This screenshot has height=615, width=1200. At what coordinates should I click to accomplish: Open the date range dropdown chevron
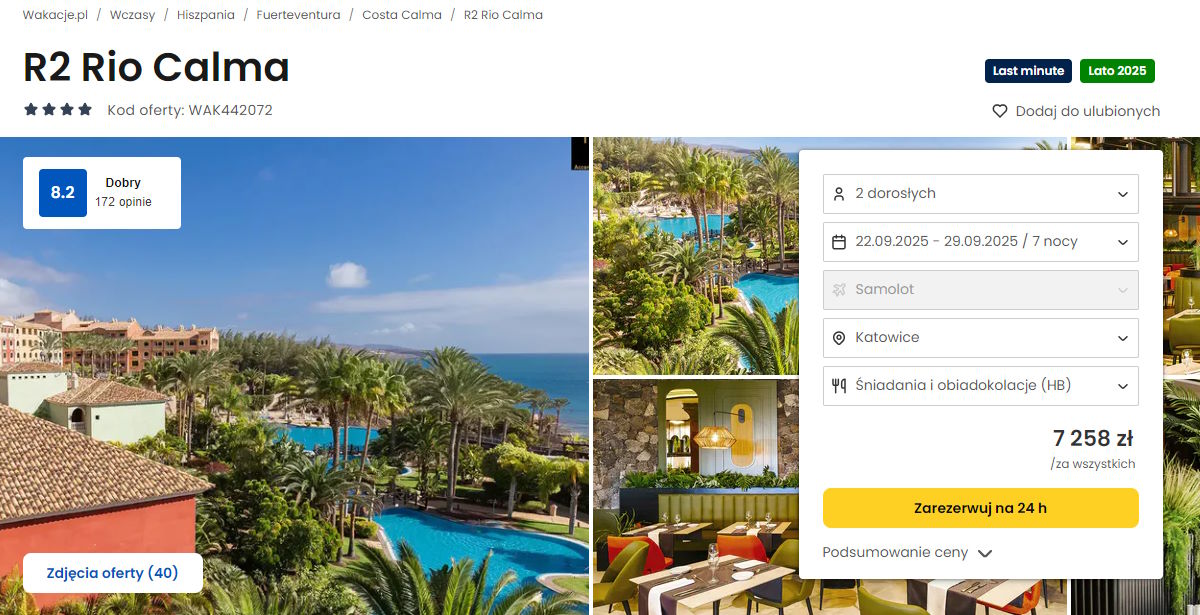[x=1123, y=242]
